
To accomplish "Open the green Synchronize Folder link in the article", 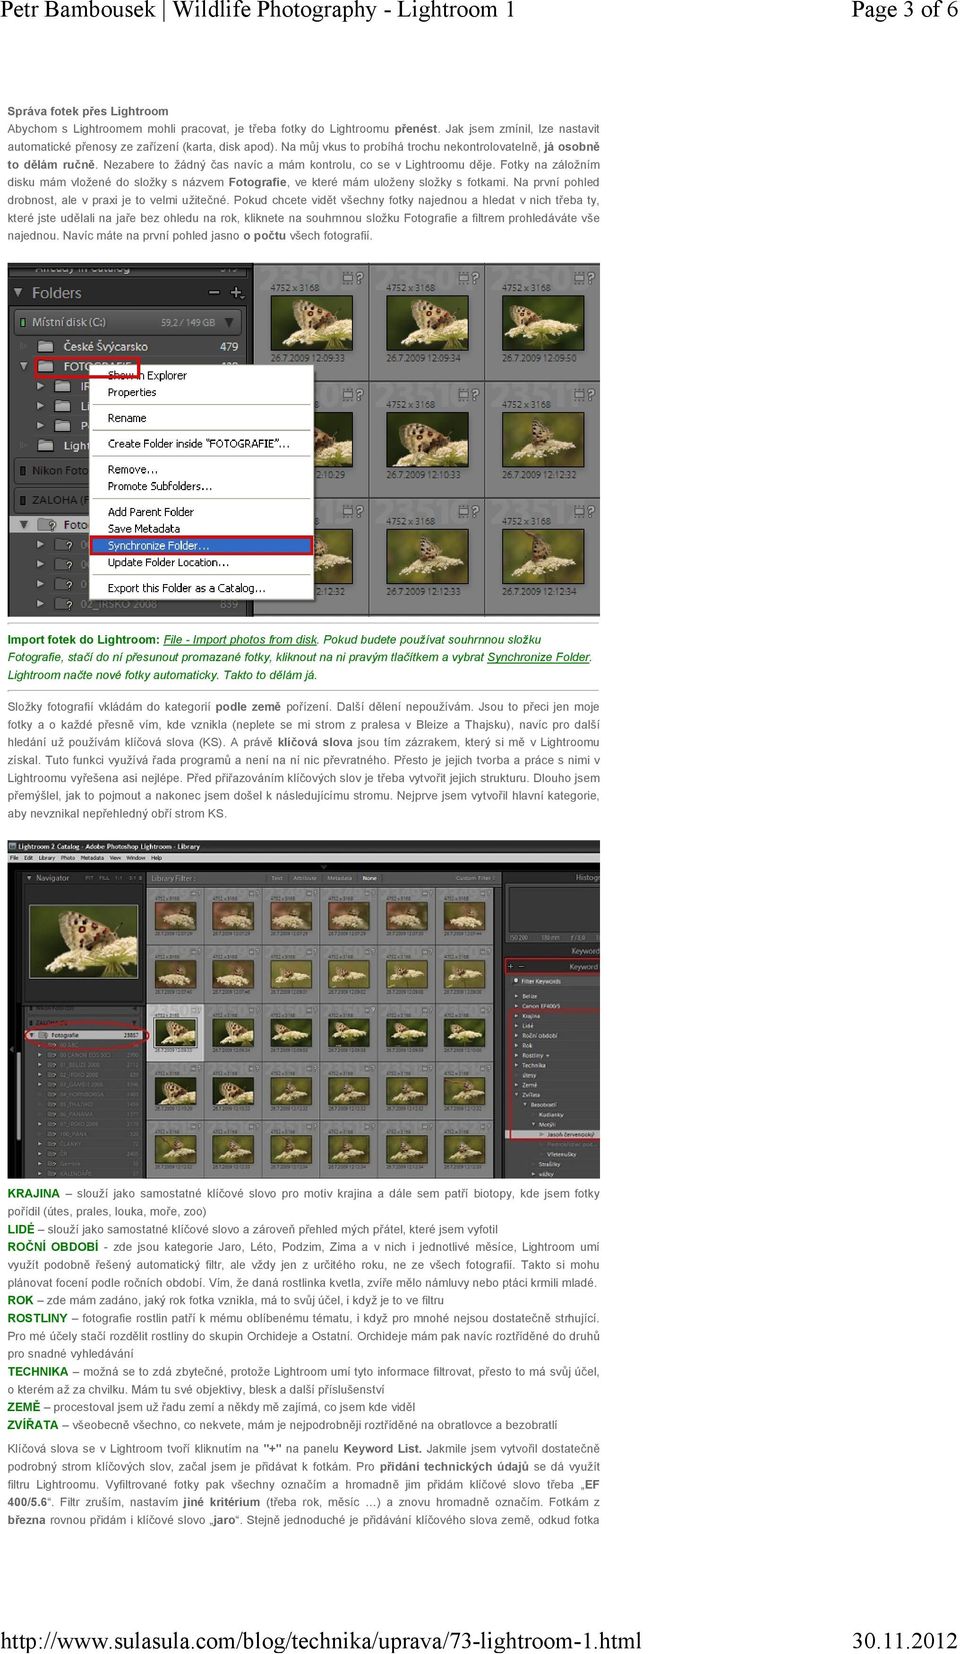I will click(539, 657).
